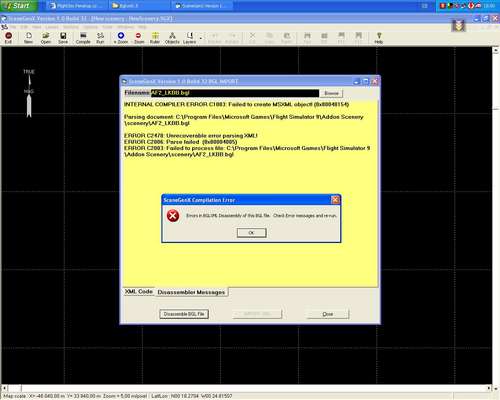
Task: Click the Map scale status bar text
Action: 75,396
